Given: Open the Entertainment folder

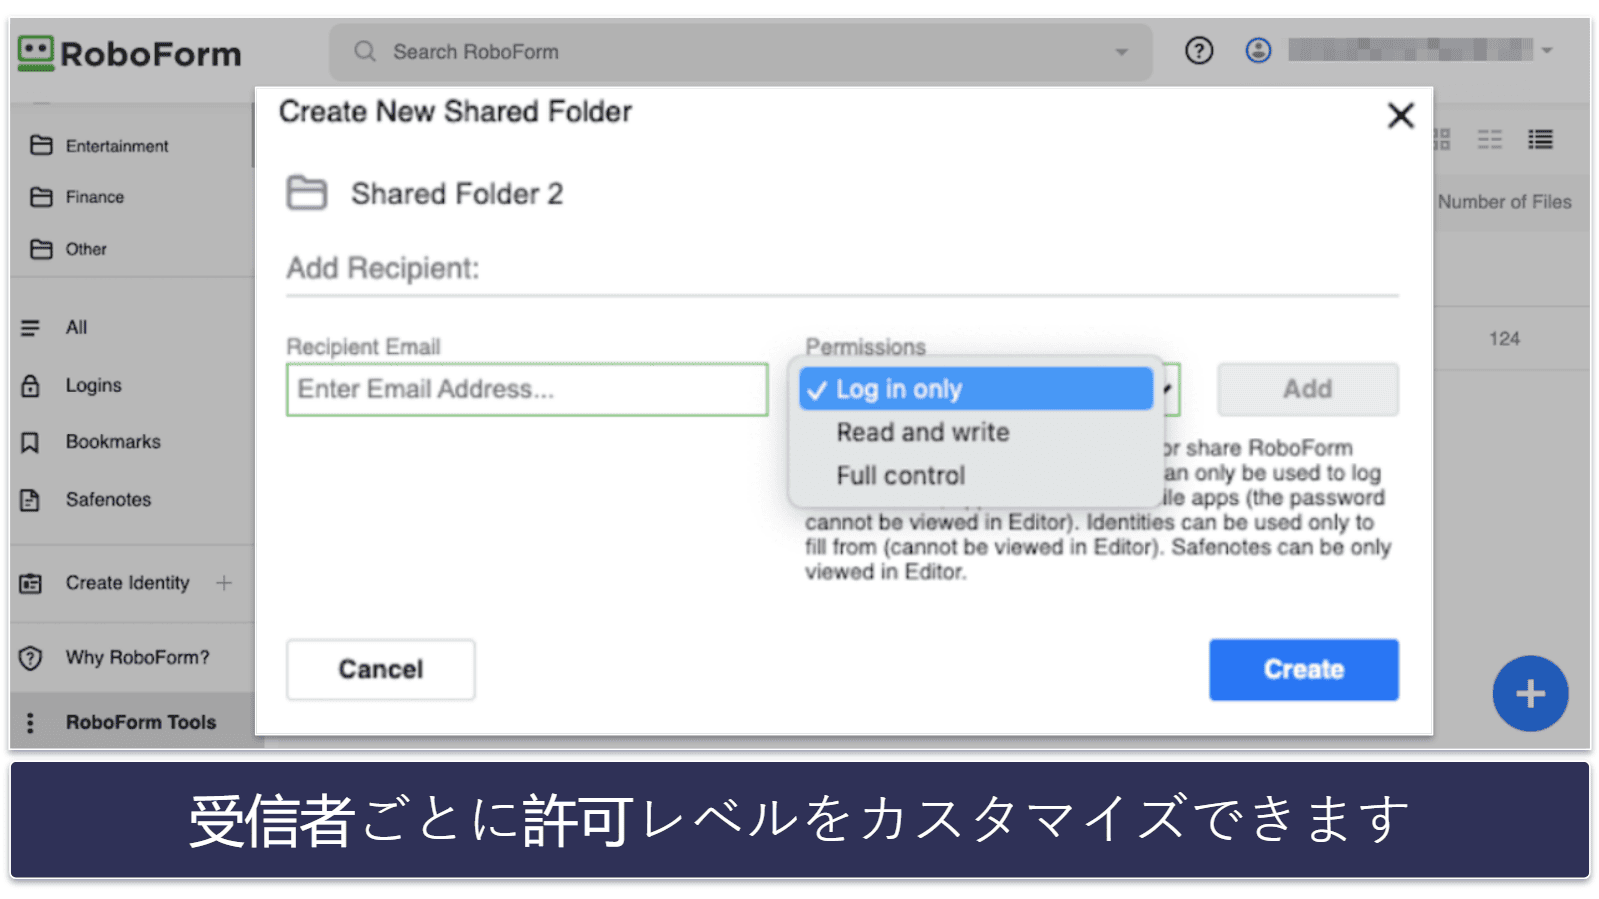Looking at the screenshot, I should [117, 146].
